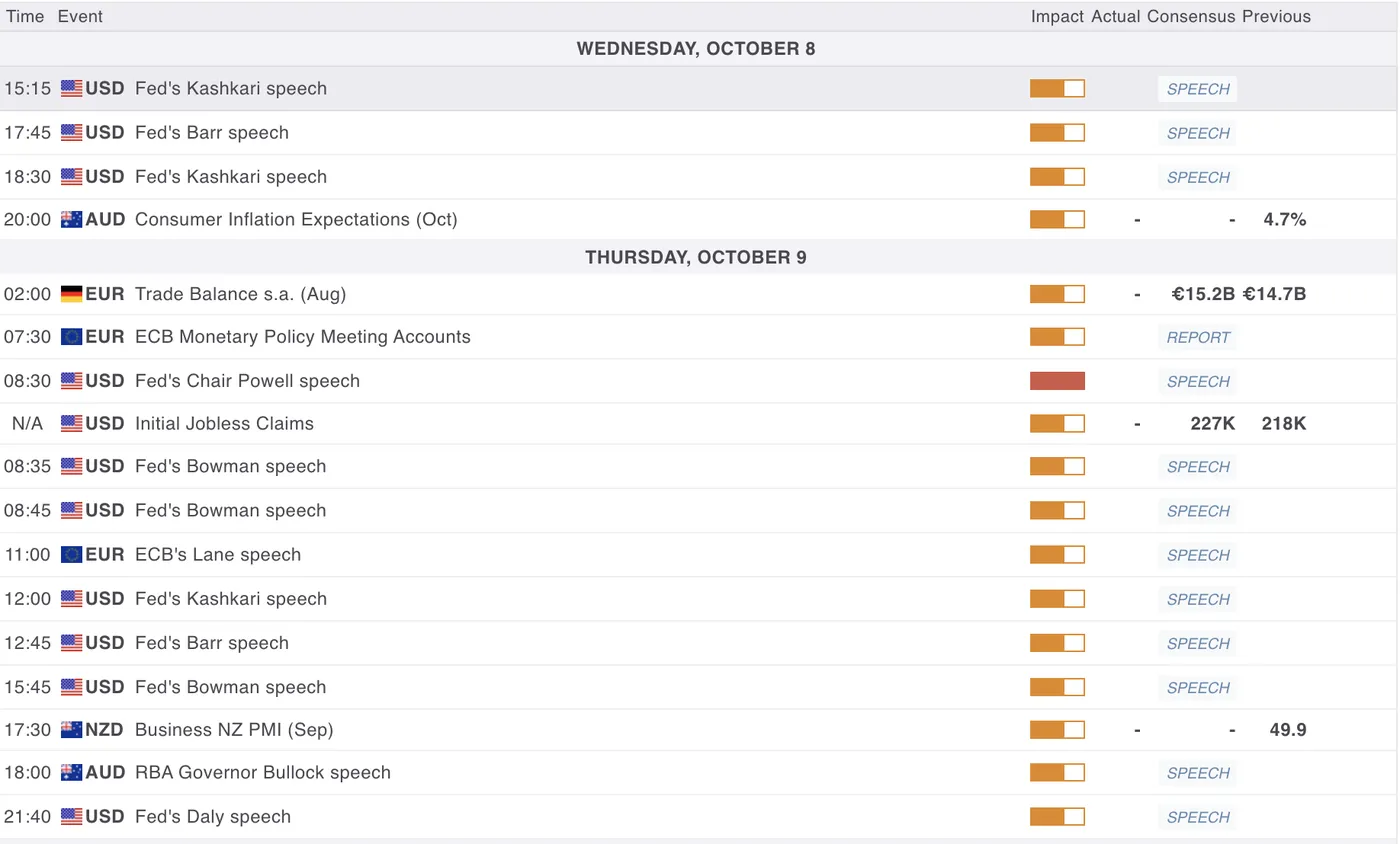Click the US flag beside Fed's Daly speech
The image size is (1400, 844).
[71, 817]
